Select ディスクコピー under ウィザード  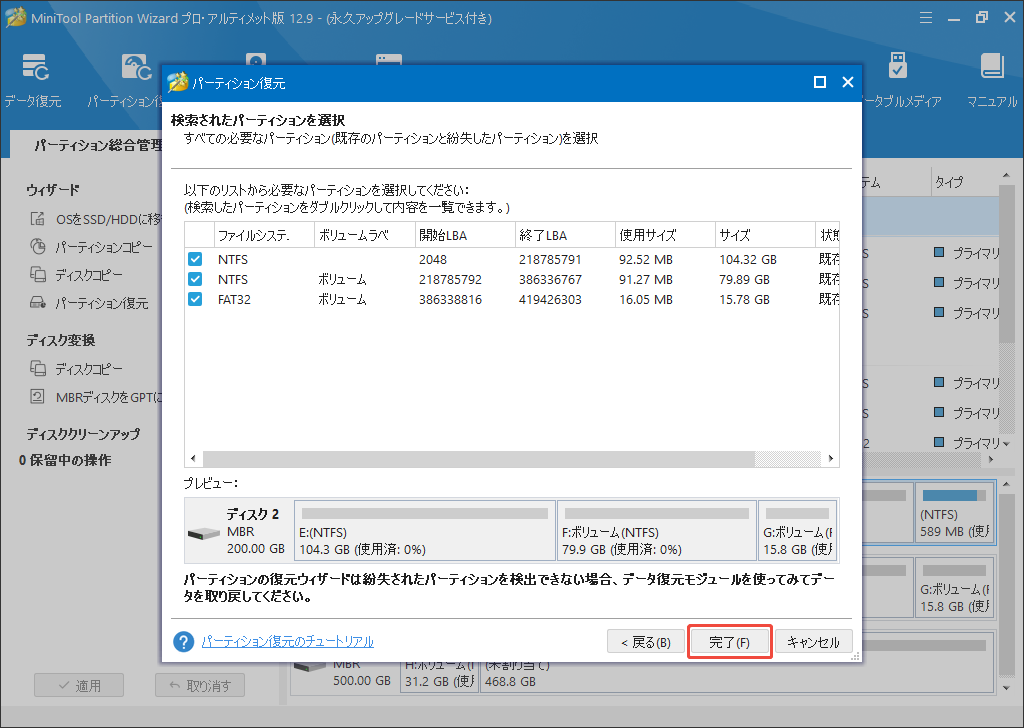(76, 275)
